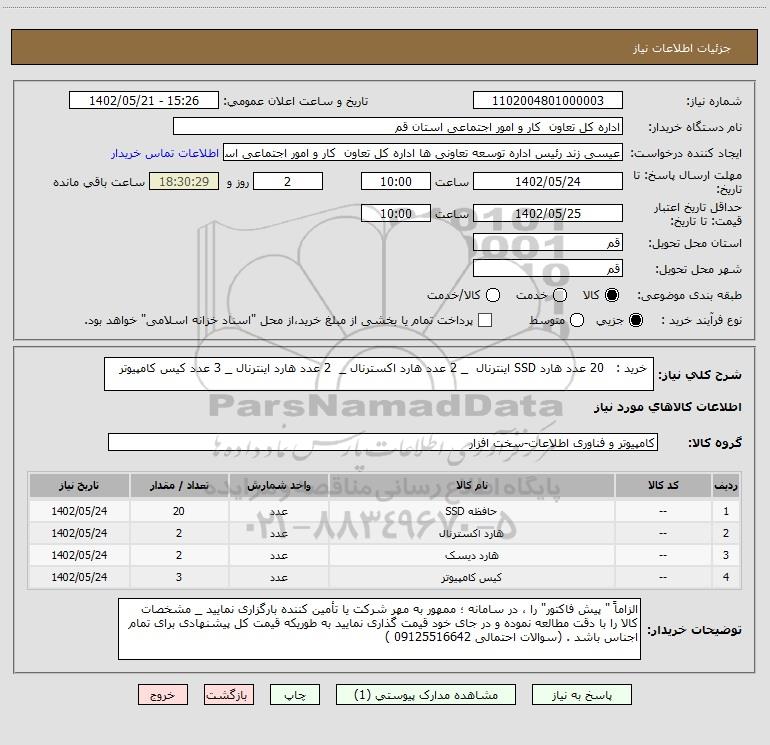Viewport: 770px width, 745px height.
Task: Click quantity 3 in the کیس کامپیوتر row
Action: tap(179, 578)
